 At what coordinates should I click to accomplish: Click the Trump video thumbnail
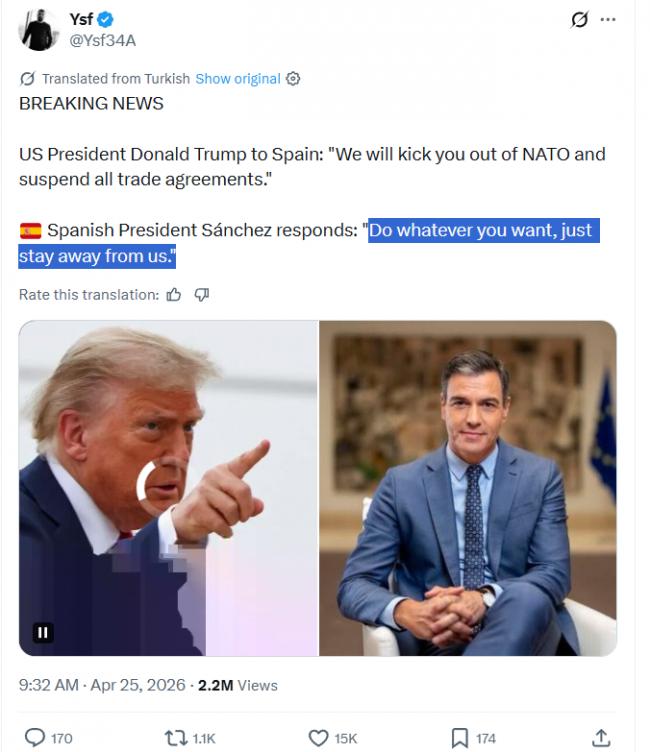tap(168, 488)
